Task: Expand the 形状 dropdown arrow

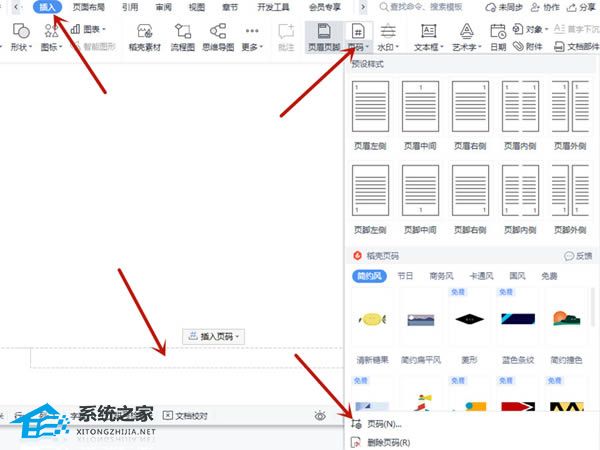Action: [30, 47]
